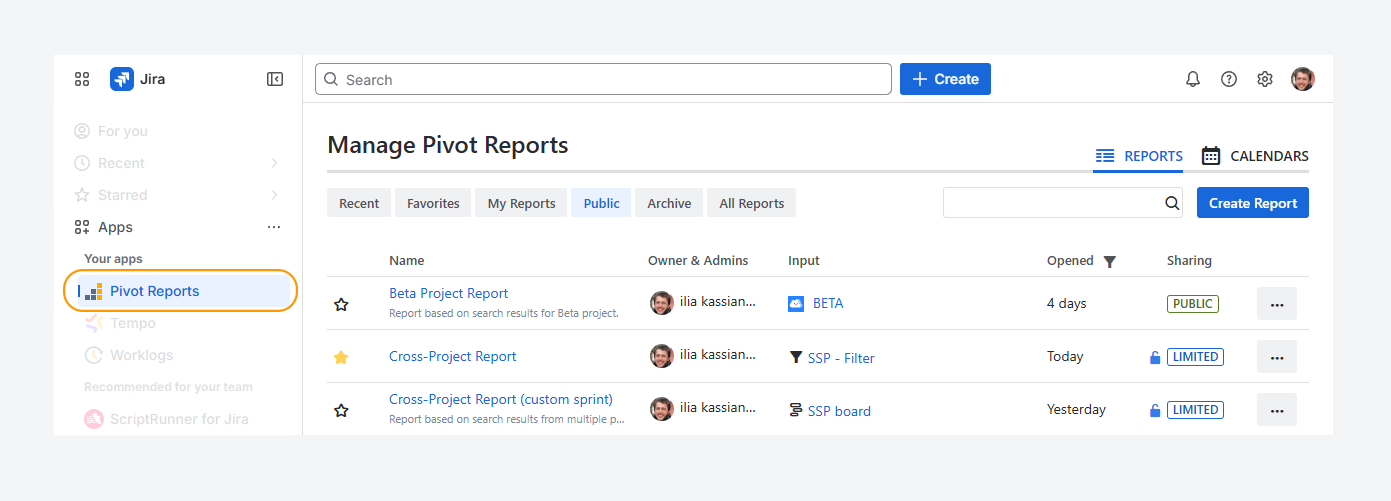Viewport: 1391px width, 501px height.
Task: Open the help question mark icon
Action: click(1229, 79)
